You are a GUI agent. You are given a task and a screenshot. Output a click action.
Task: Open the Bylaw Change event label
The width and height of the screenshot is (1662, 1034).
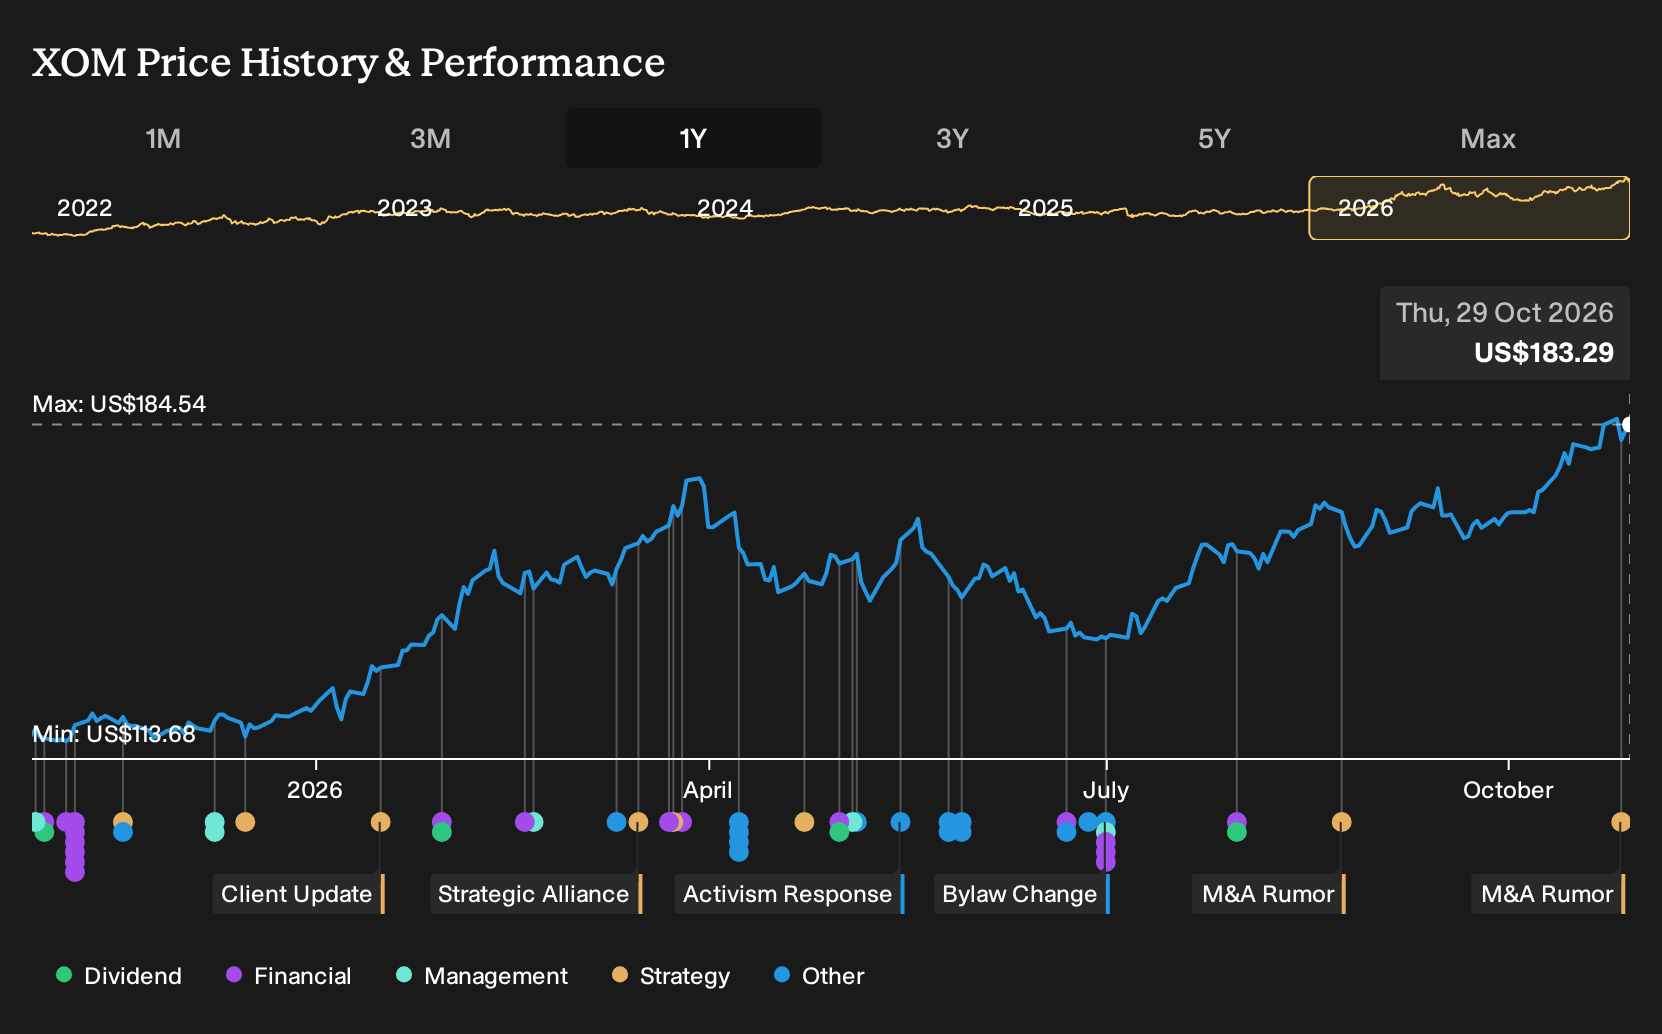coord(1021,894)
